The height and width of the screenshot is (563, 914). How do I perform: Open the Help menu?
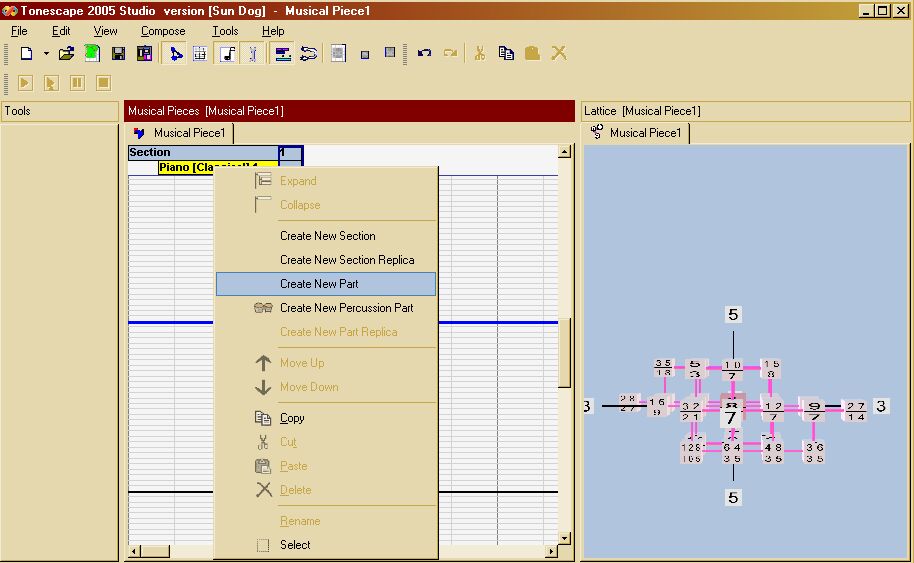[273, 31]
